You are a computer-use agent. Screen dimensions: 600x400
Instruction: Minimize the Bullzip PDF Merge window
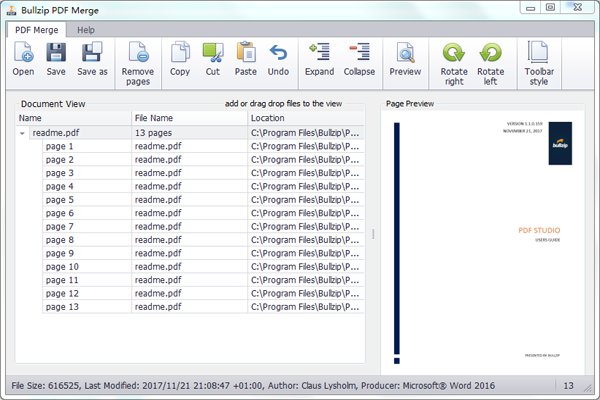530,8
